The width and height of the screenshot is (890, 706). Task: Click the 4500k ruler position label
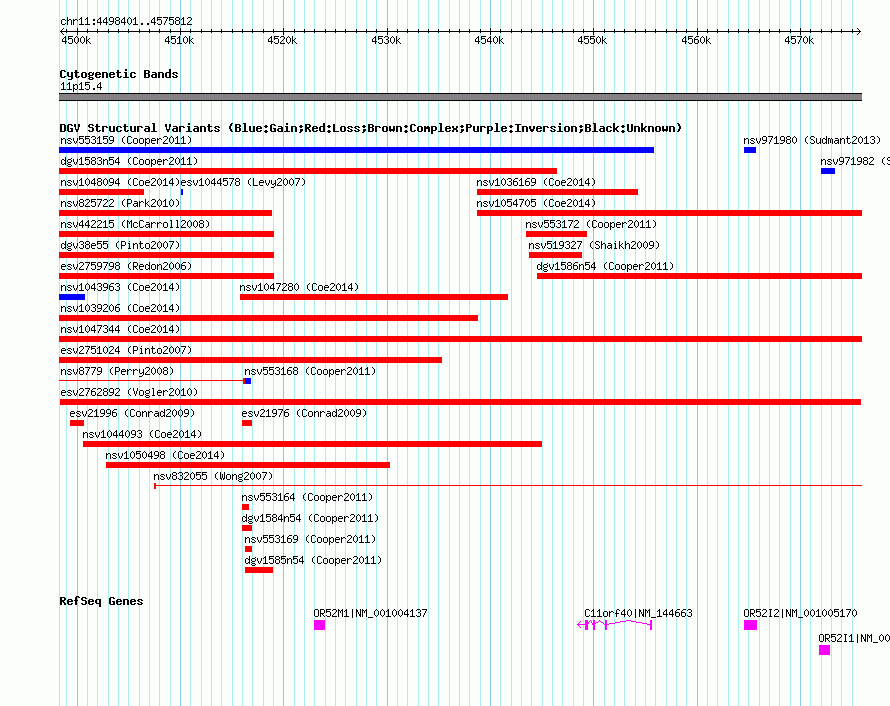coord(75,40)
